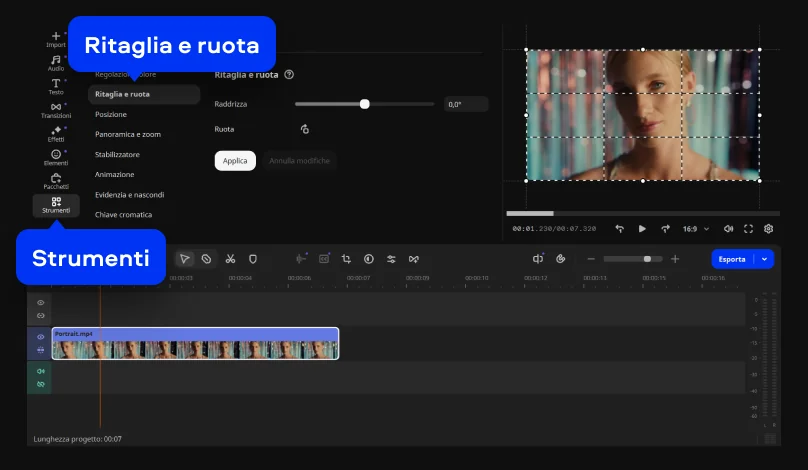Expand the Esporta dropdown arrow
Viewport: 808px width, 470px height.
[765, 258]
